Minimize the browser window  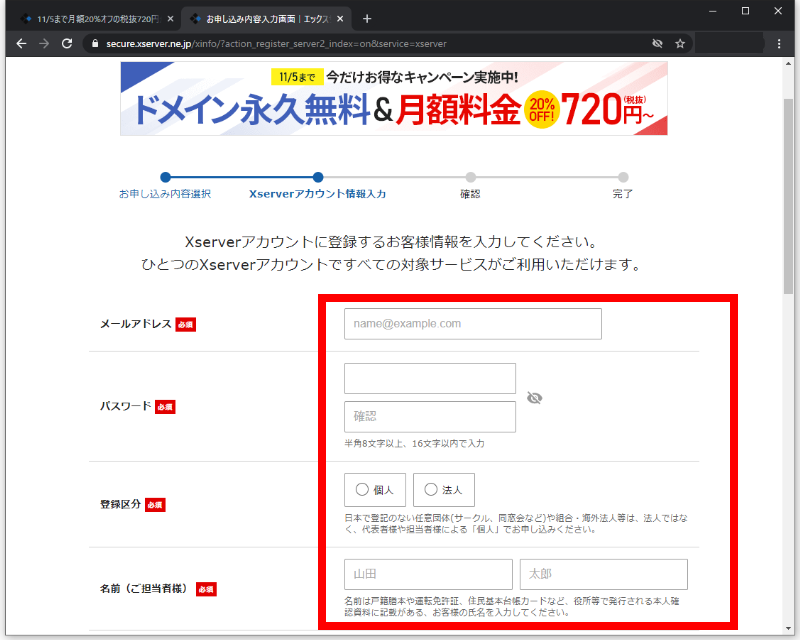pyautogui.click(x=713, y=11)
